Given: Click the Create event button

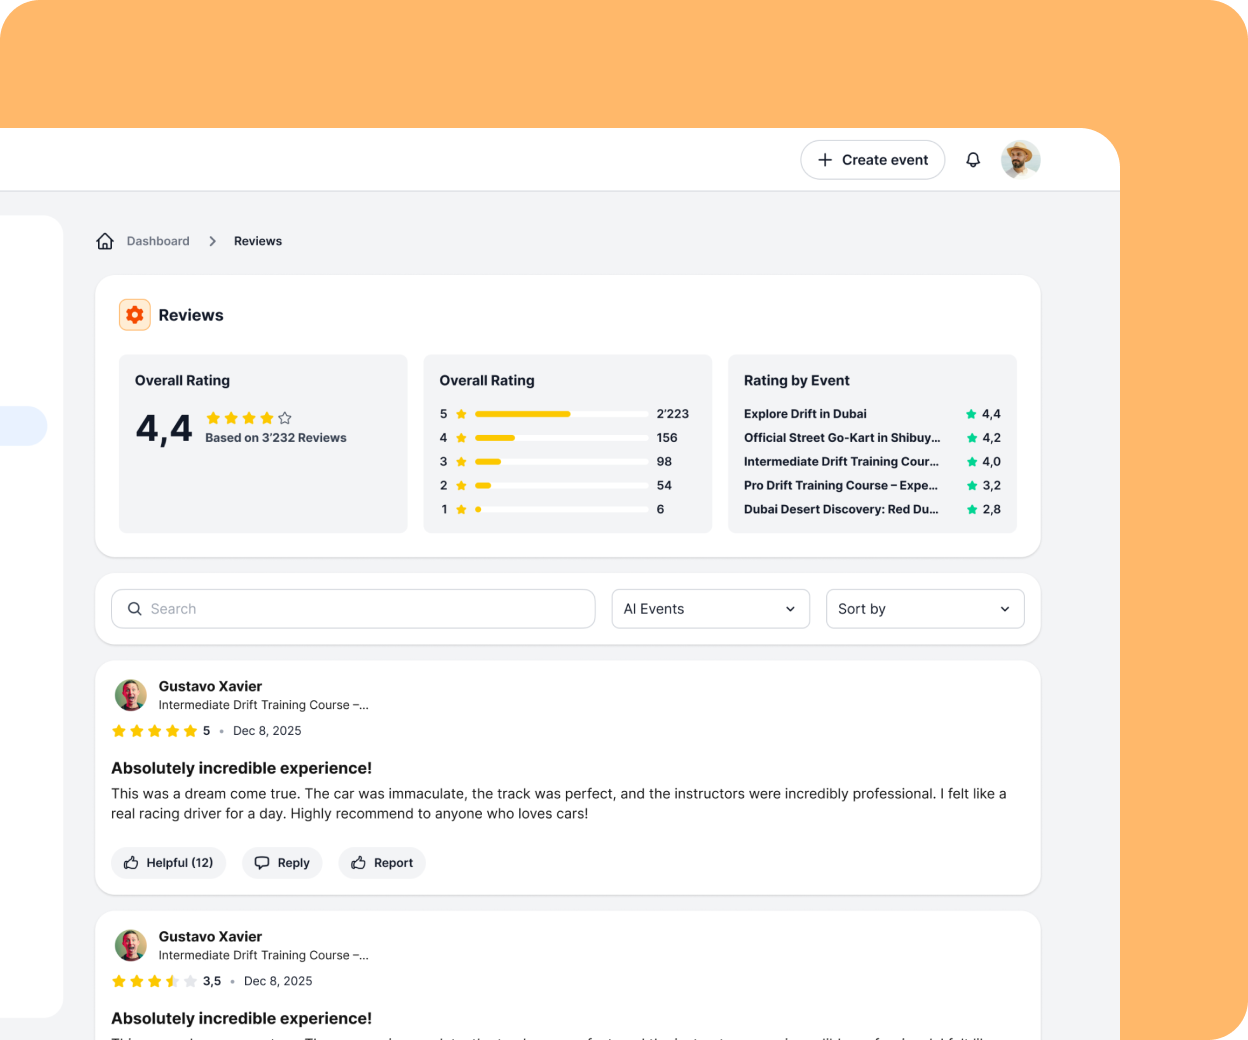Looking at the screenshot, I should coord(872,159).
